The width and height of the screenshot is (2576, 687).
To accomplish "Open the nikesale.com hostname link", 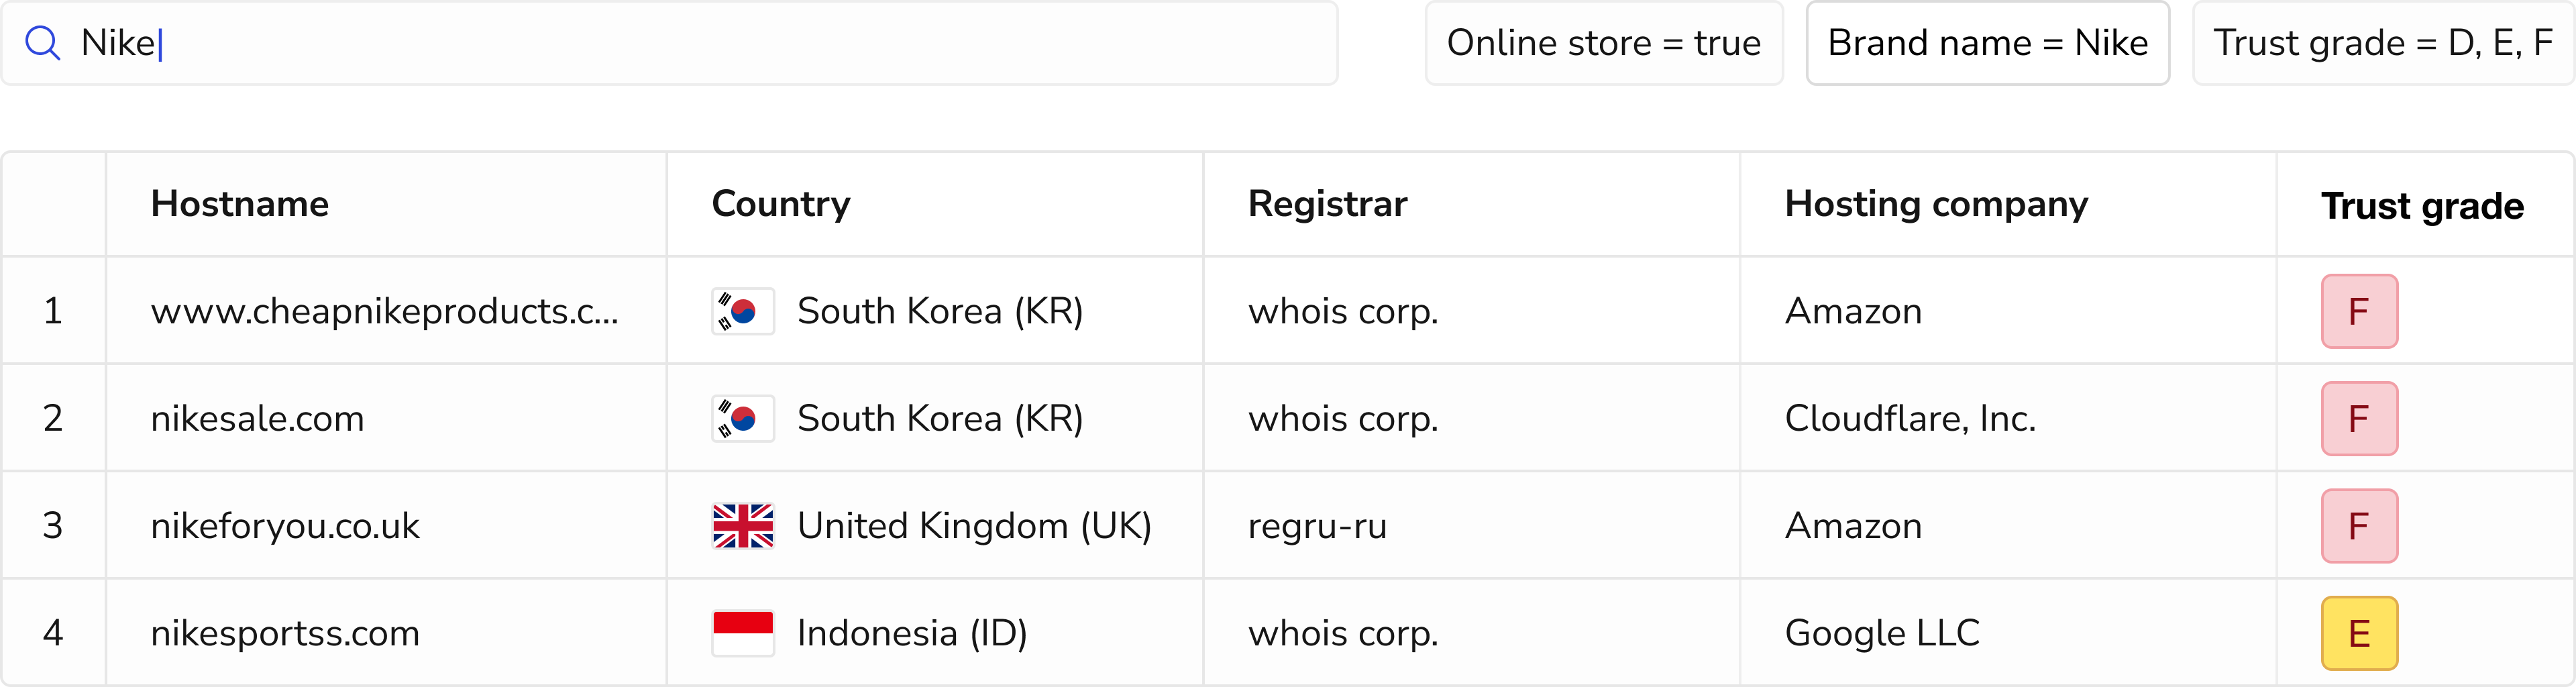I will (258, 418).
